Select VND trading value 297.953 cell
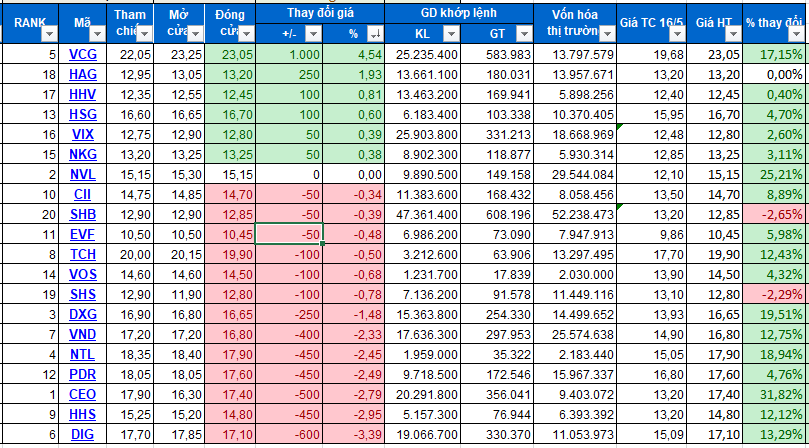 click(496, 335)
